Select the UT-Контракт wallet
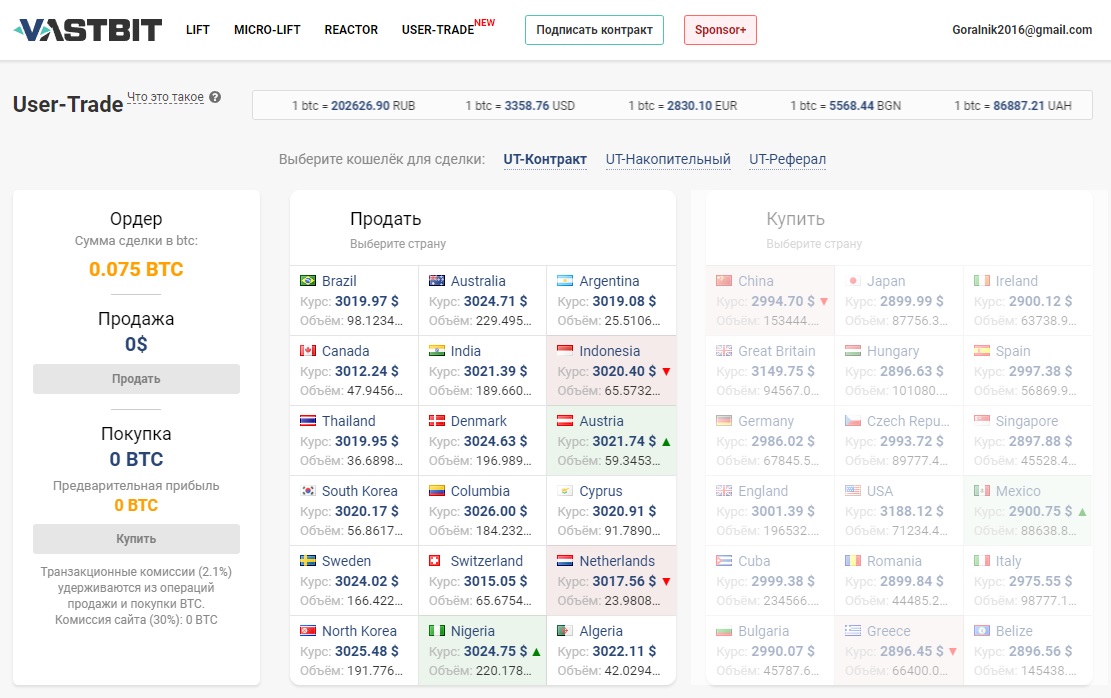This screenshot has width=1111, height=698. click(x=545, y=160)
